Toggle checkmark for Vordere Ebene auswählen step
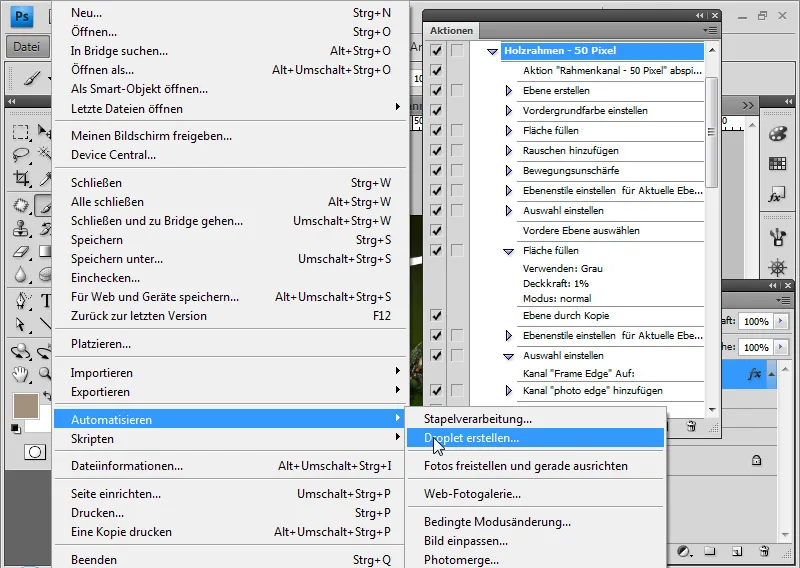The image size is (800, 568). (436, 230)
